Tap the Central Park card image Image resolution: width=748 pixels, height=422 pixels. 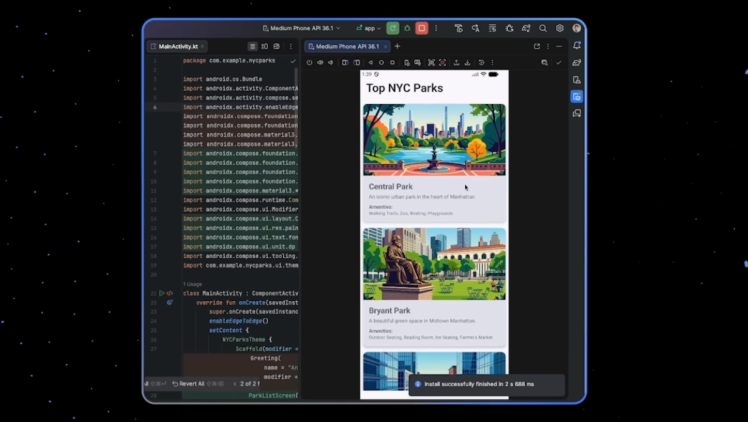click(434, 139)
